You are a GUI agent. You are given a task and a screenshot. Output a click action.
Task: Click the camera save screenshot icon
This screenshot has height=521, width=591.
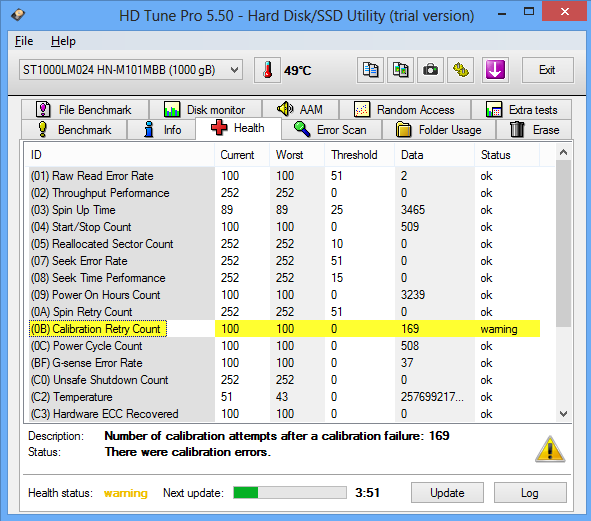tap(430, 70)
